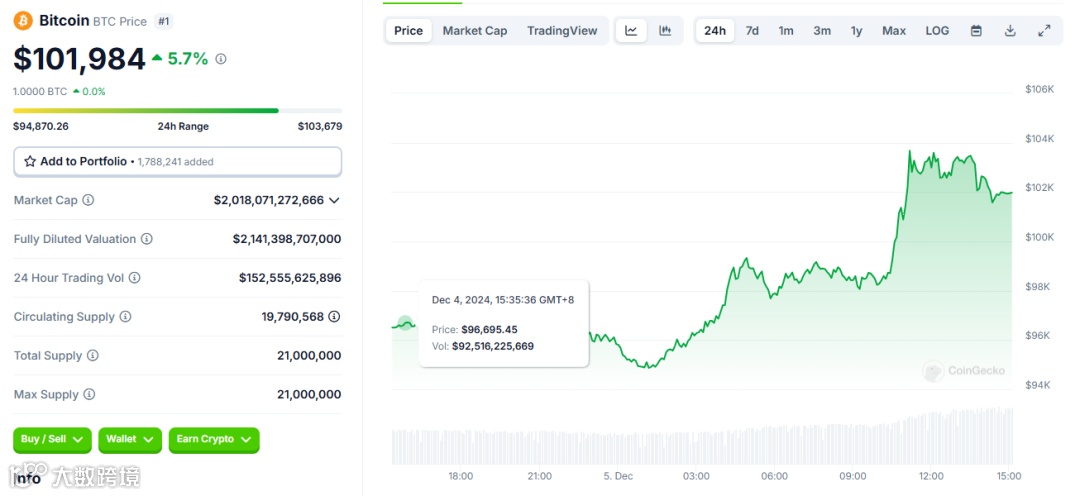Screen dimensions: 1080x496
Task: Open the Buy / Sell dropdown
Action: coord(52,440)
